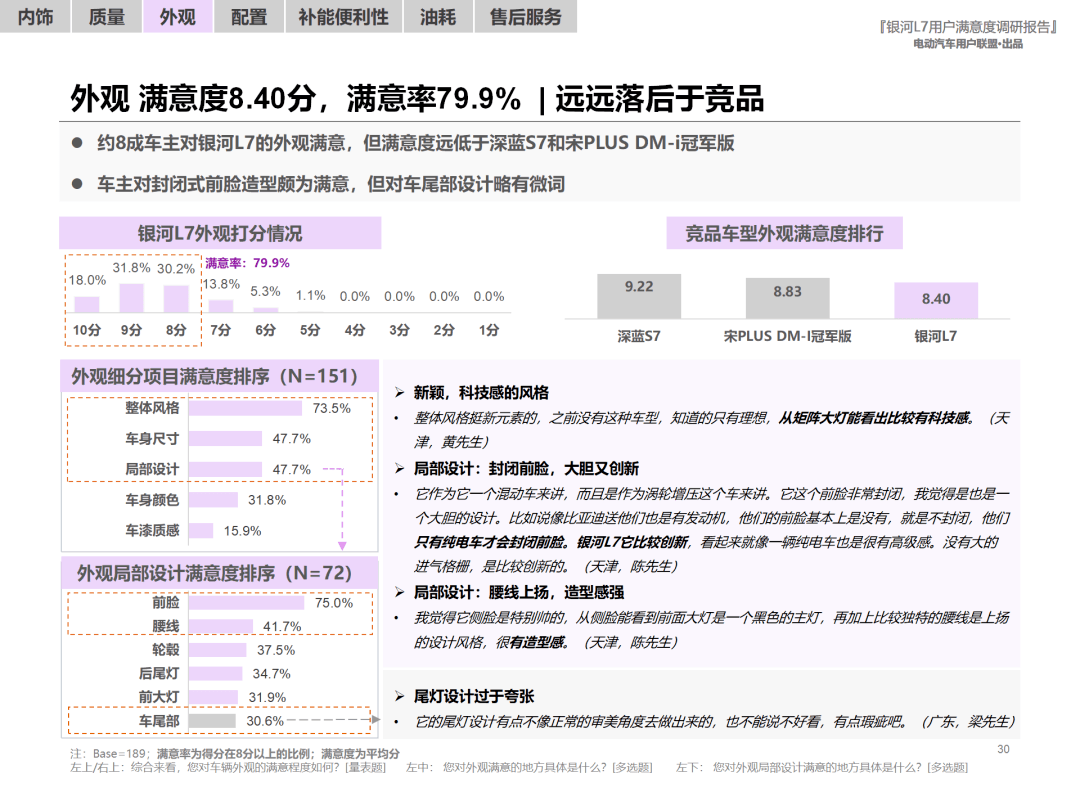Viewport: 1080px width, 810px height.
Task: Click the report title 银河L7用户满意度调研报告
Action: 968,27
